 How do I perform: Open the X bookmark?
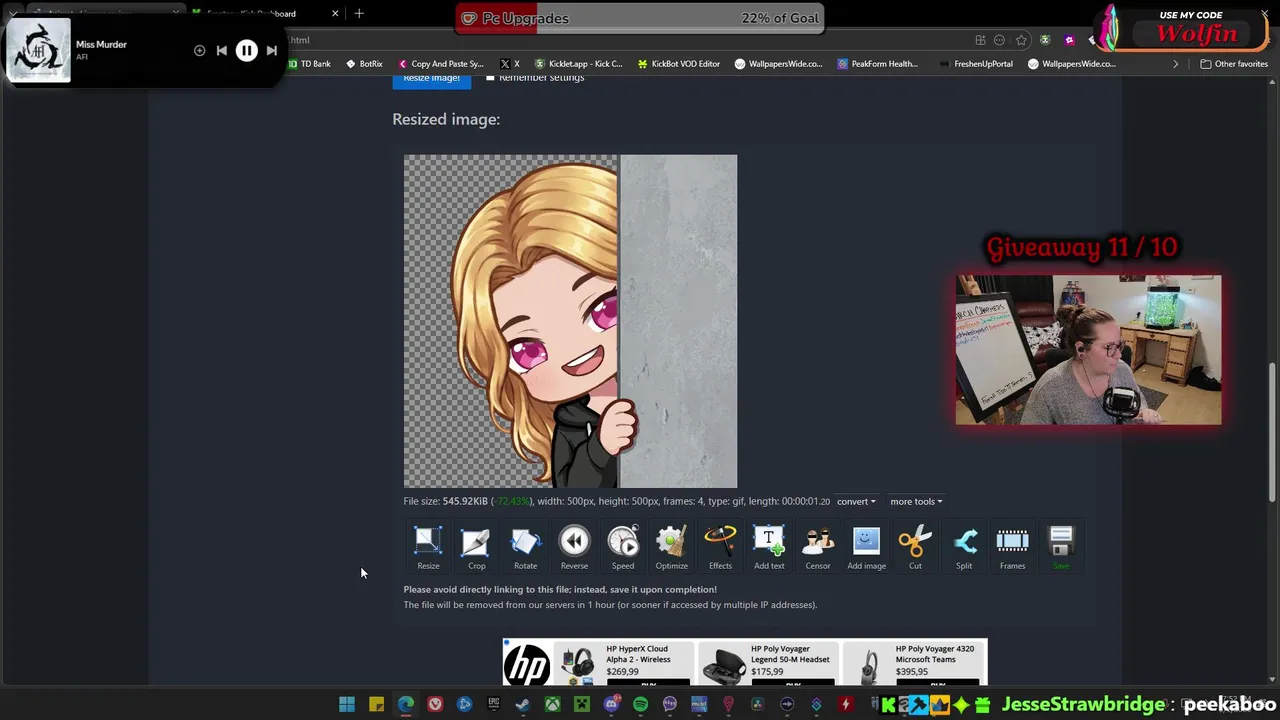tap(509, 64)
